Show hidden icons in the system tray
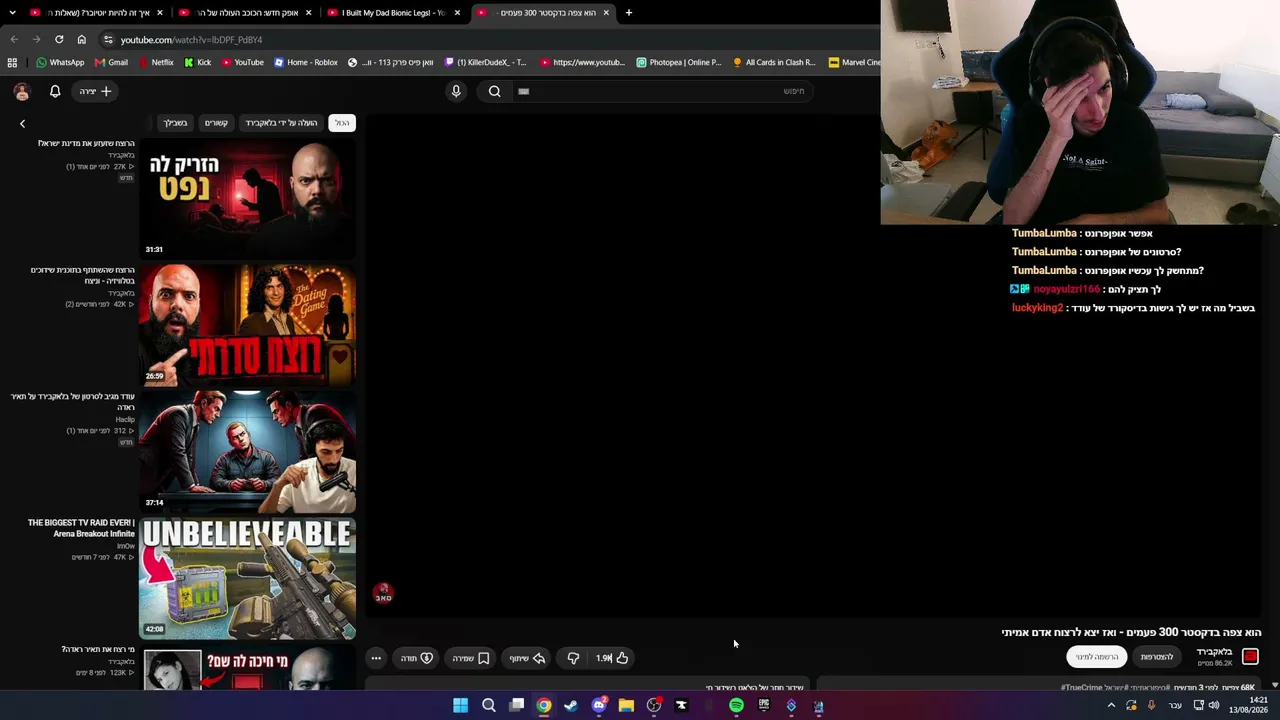This screenshot has height=720, width=1280. 1111,705
